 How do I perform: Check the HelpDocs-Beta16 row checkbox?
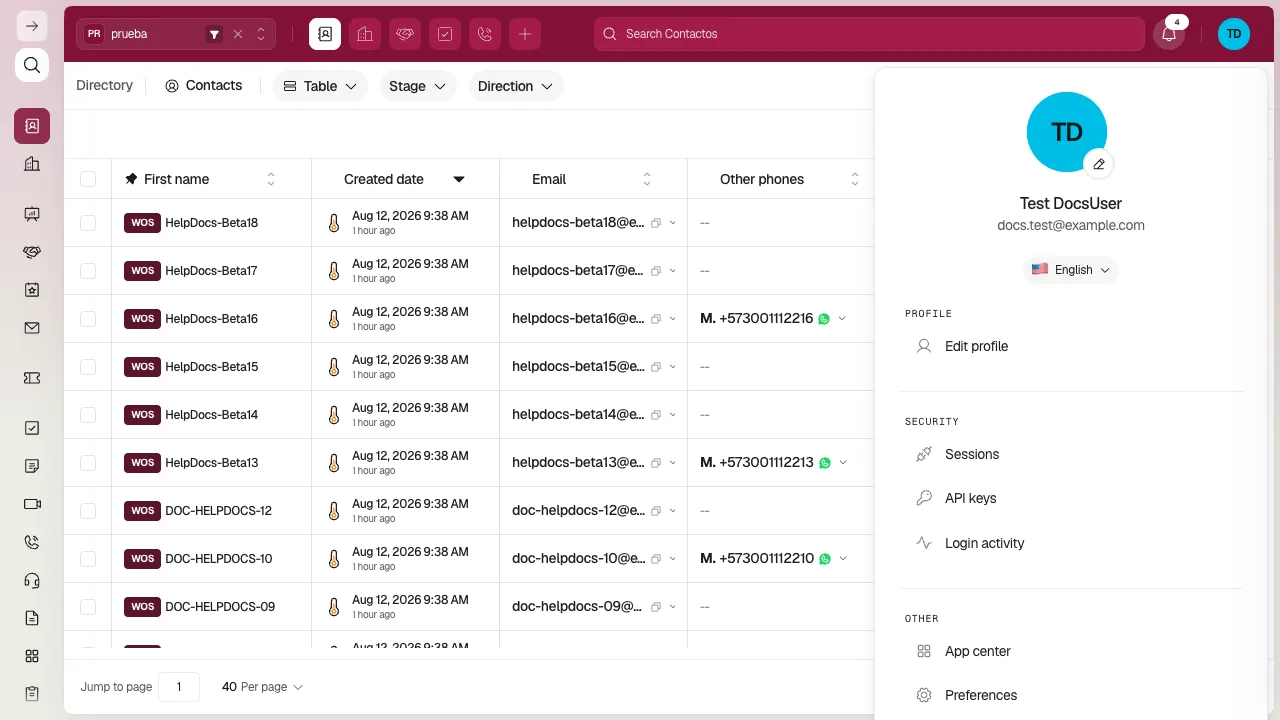pos(88,319)
